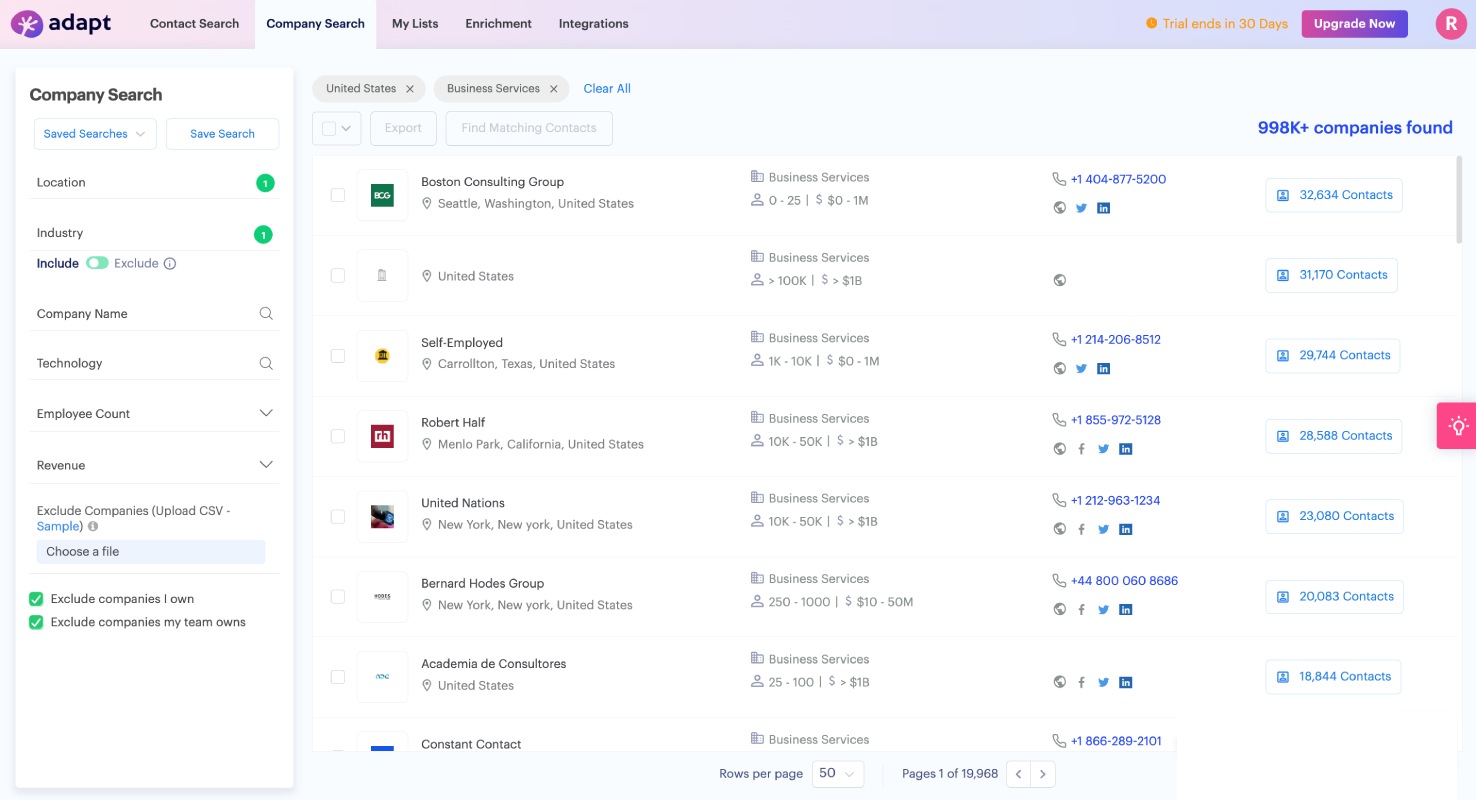Go to the previous results page

[1018, 774]
